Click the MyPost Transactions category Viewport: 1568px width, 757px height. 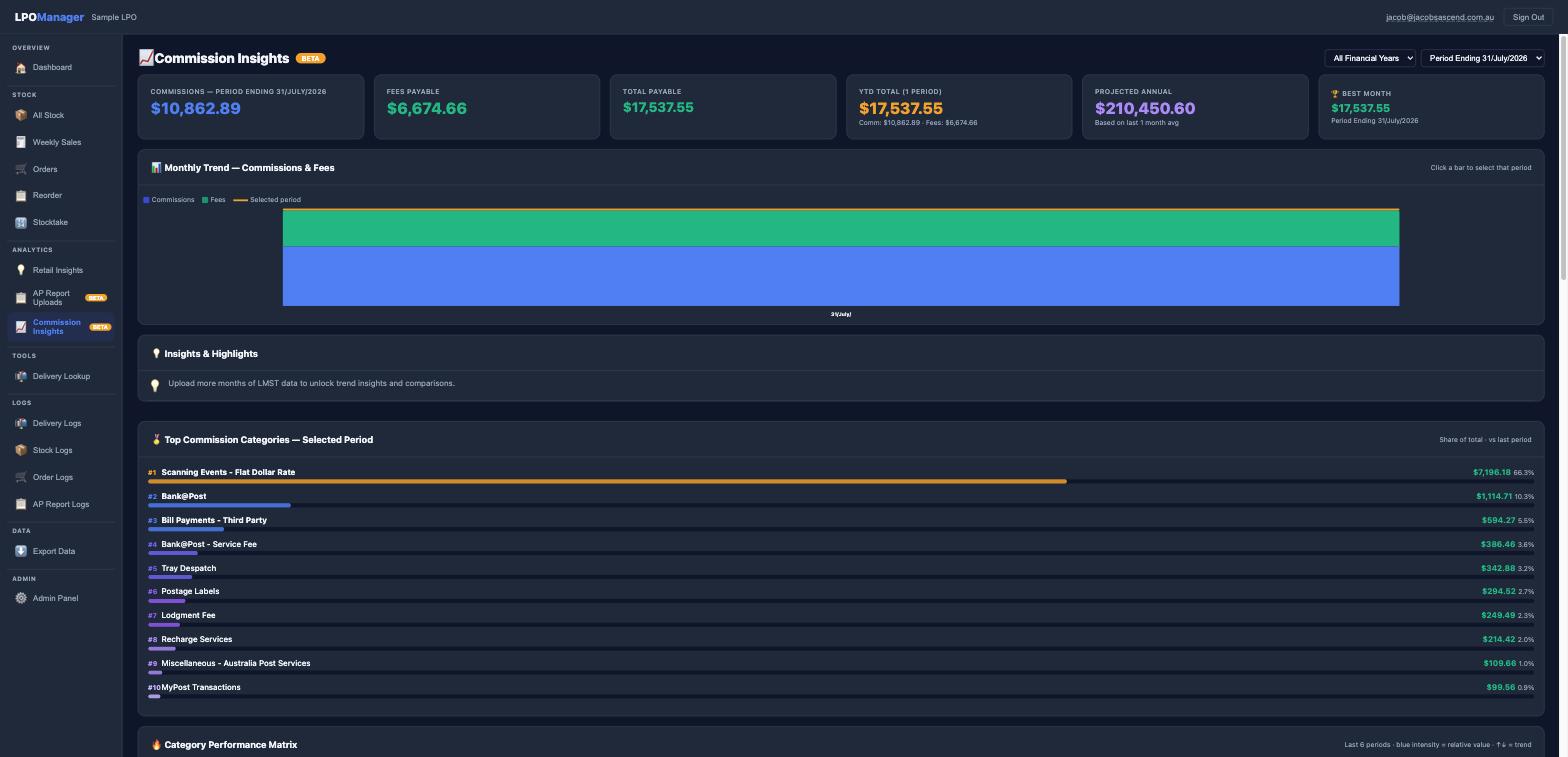(x=841, y=691)
